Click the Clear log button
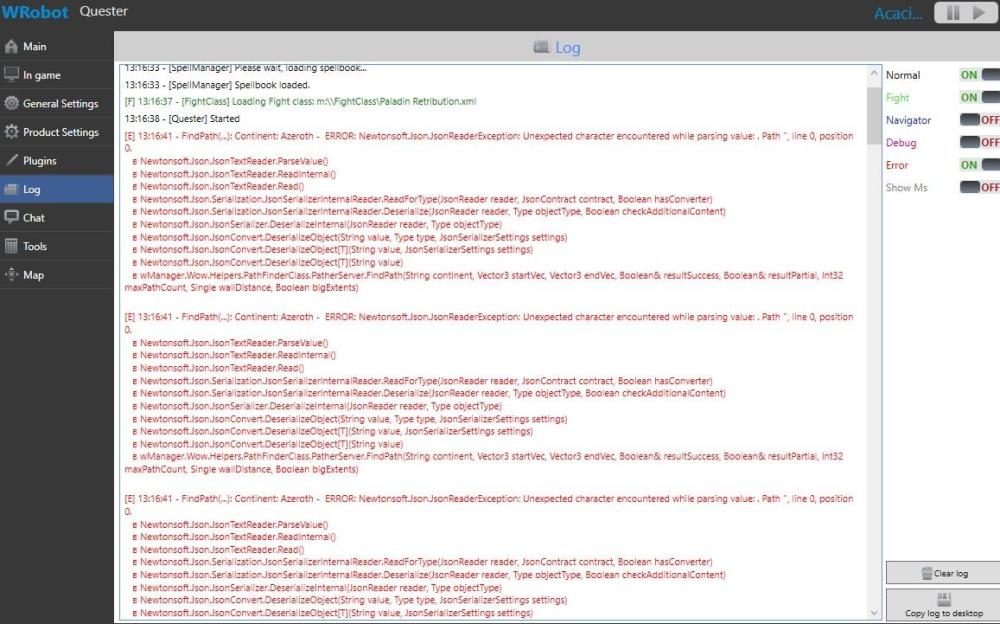Viewport: 1000px width, 624px height. click(x=943, y=573)
